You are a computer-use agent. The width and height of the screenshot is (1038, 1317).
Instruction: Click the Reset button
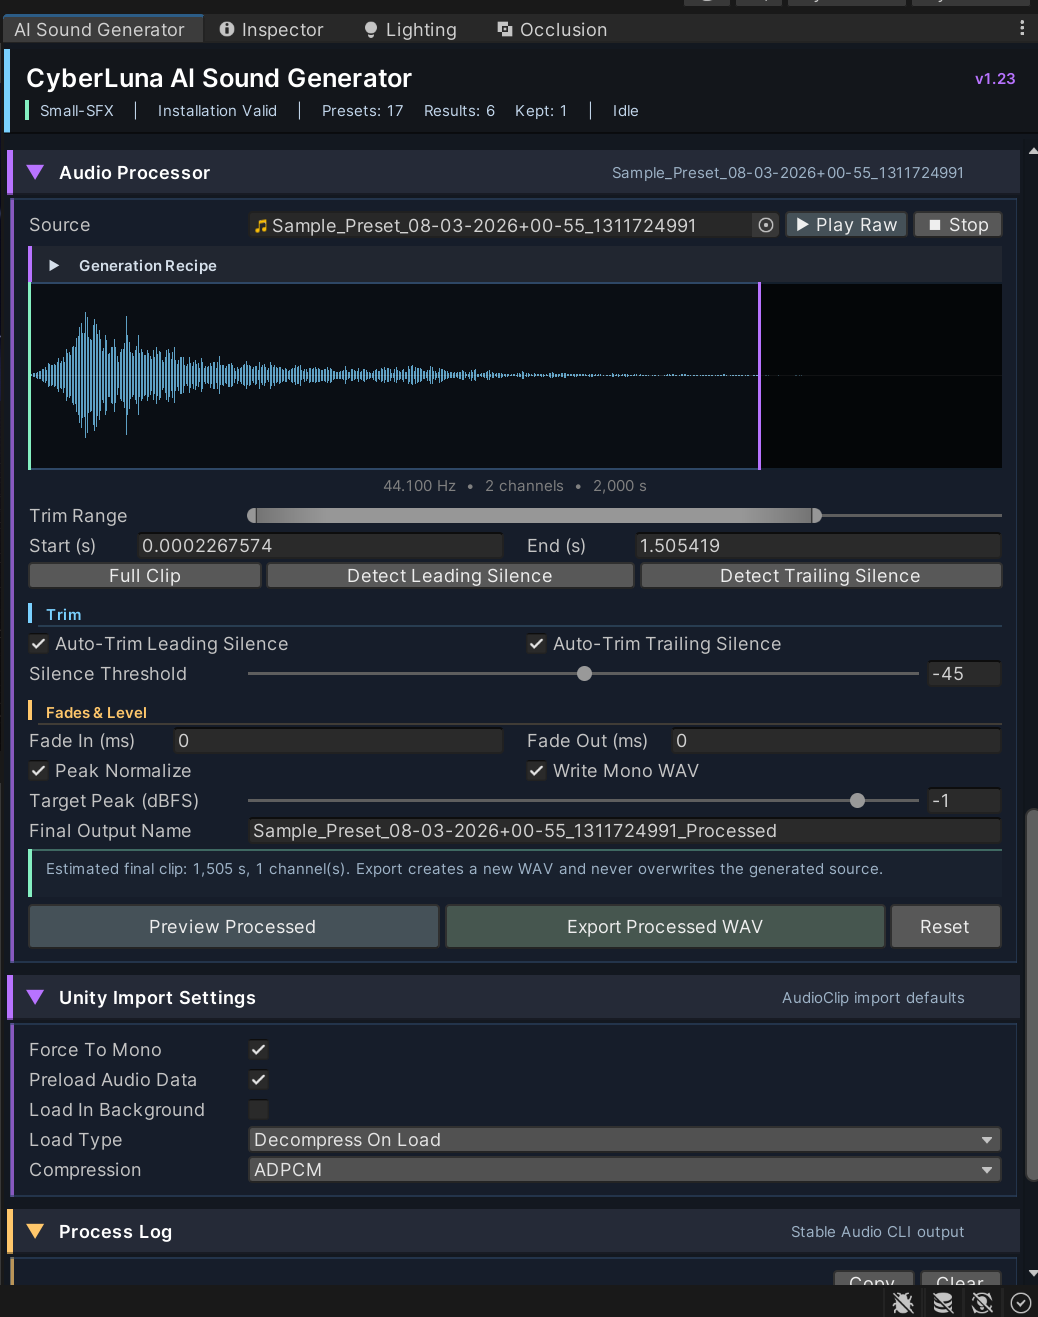pyautogui.click(x=945, y=926)
